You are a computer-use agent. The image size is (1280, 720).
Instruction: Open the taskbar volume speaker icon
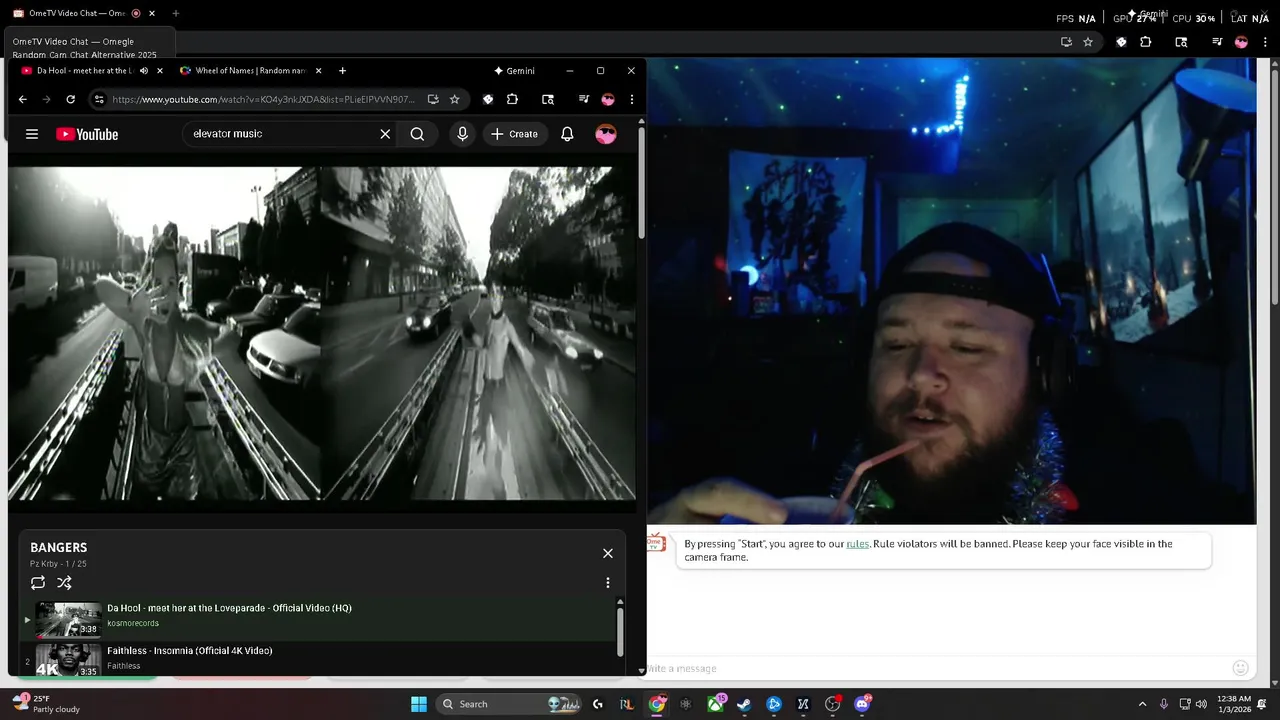pos(1201,704)
